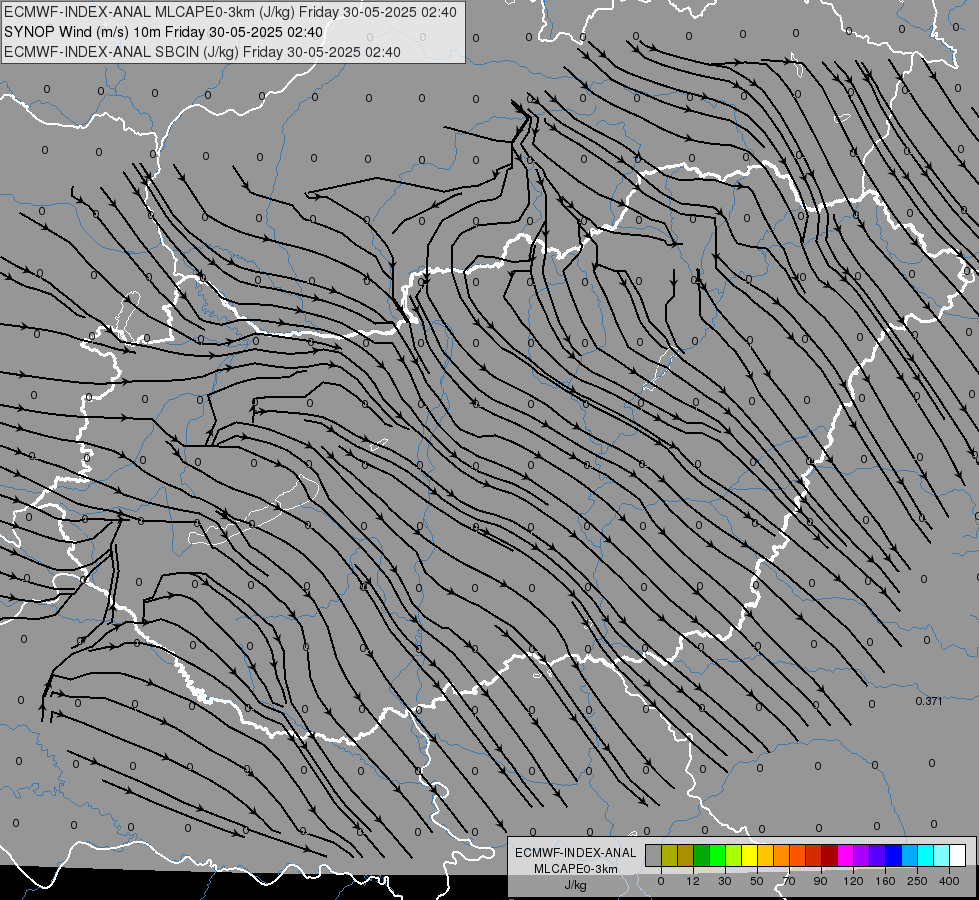979x900 pixels.
Task: Choose the pure blue legend swatch
Action: [894, 855]
